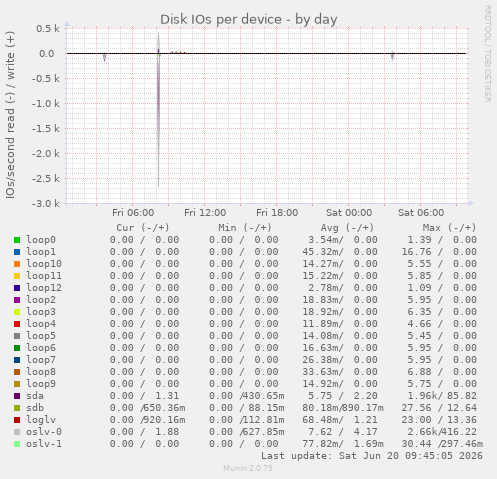Click the graph title 'Disk IOs per device - by day'

(x=249, y=20)
